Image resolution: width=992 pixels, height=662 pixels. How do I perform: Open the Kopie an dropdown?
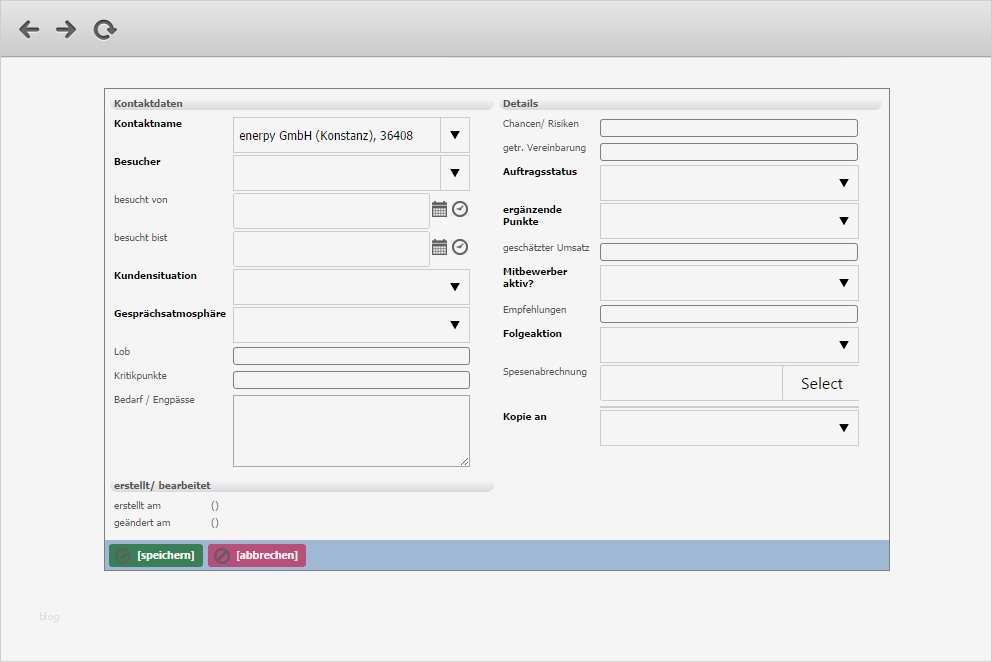tap(729, 428)
